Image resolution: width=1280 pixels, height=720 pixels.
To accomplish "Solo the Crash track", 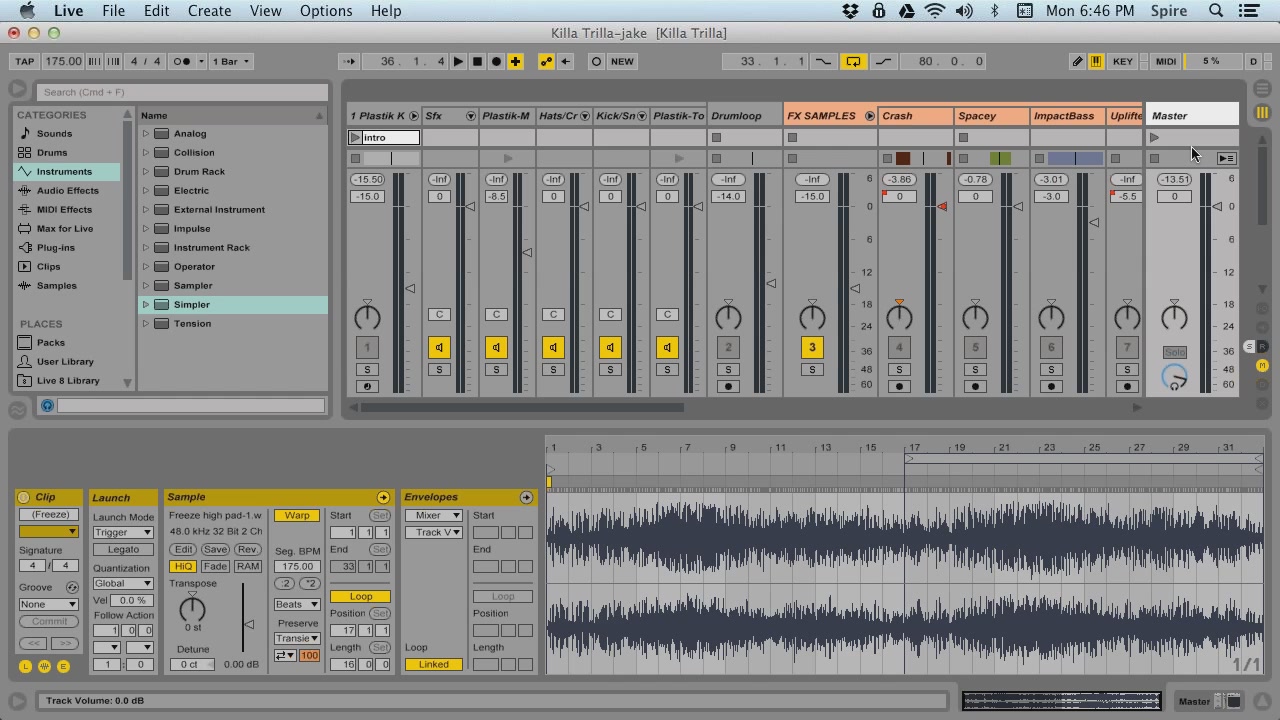I will point(899,370).
